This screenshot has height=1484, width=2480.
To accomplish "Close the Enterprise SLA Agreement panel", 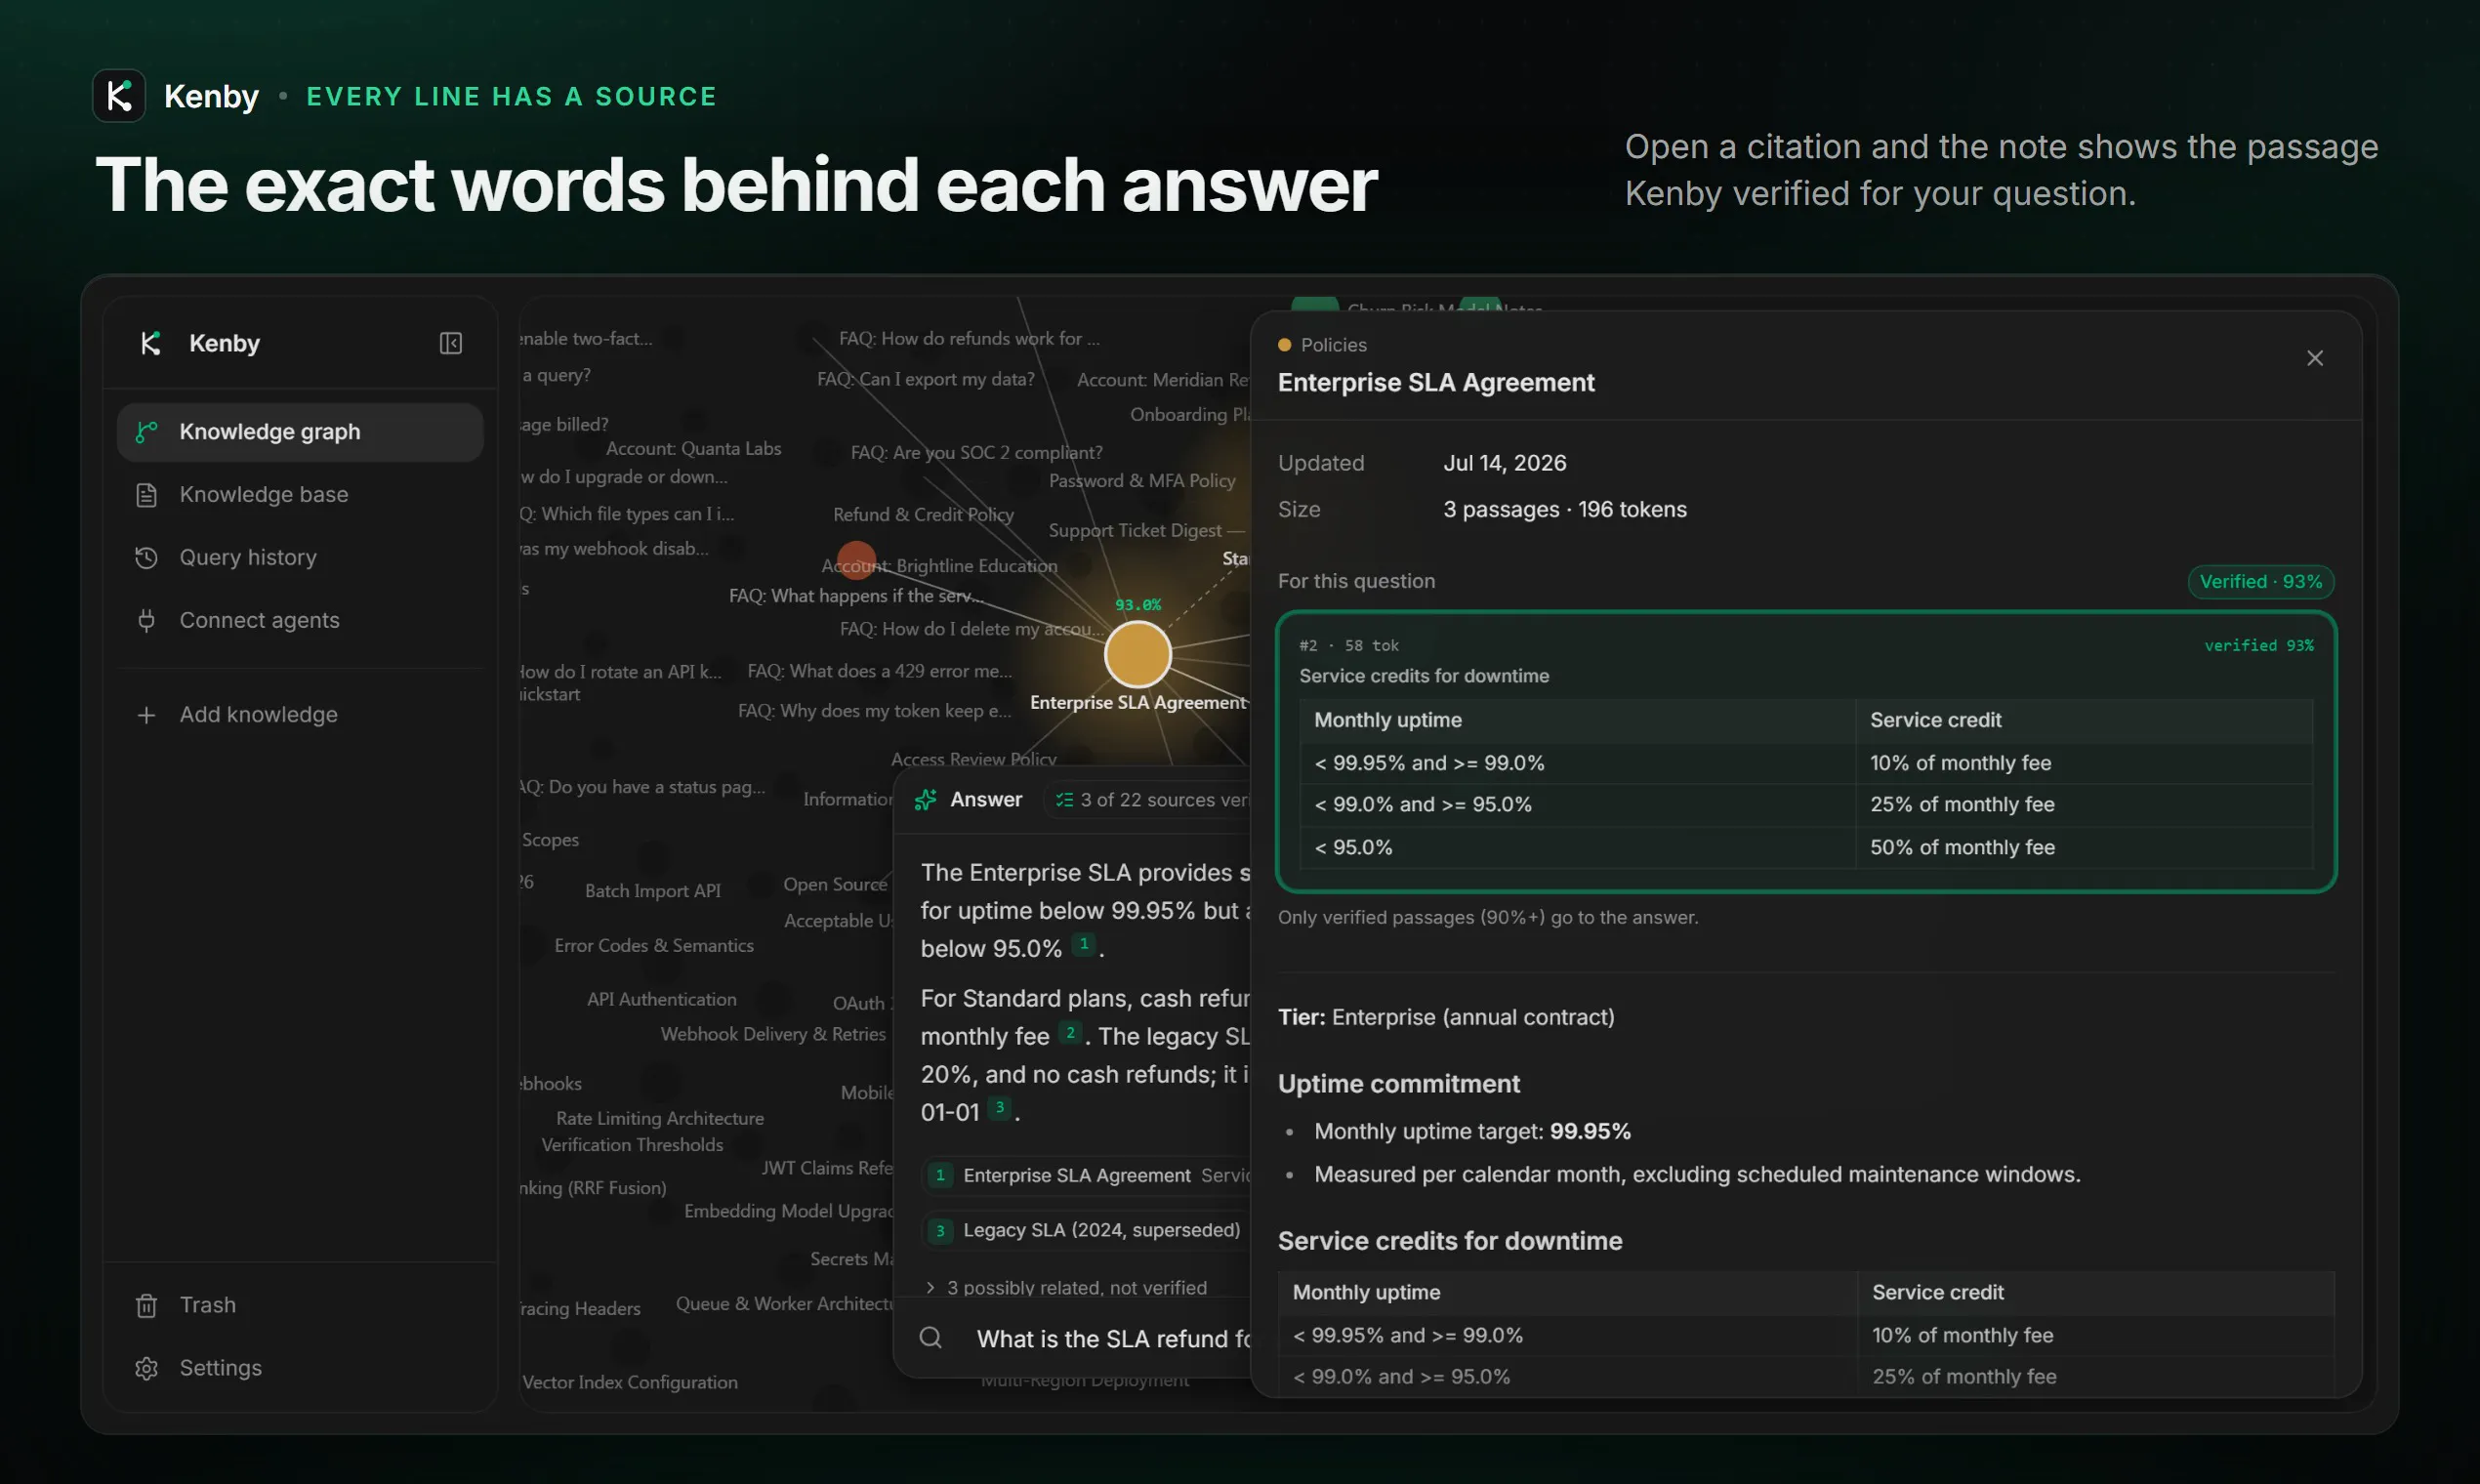I will [x=2314, y=358].
